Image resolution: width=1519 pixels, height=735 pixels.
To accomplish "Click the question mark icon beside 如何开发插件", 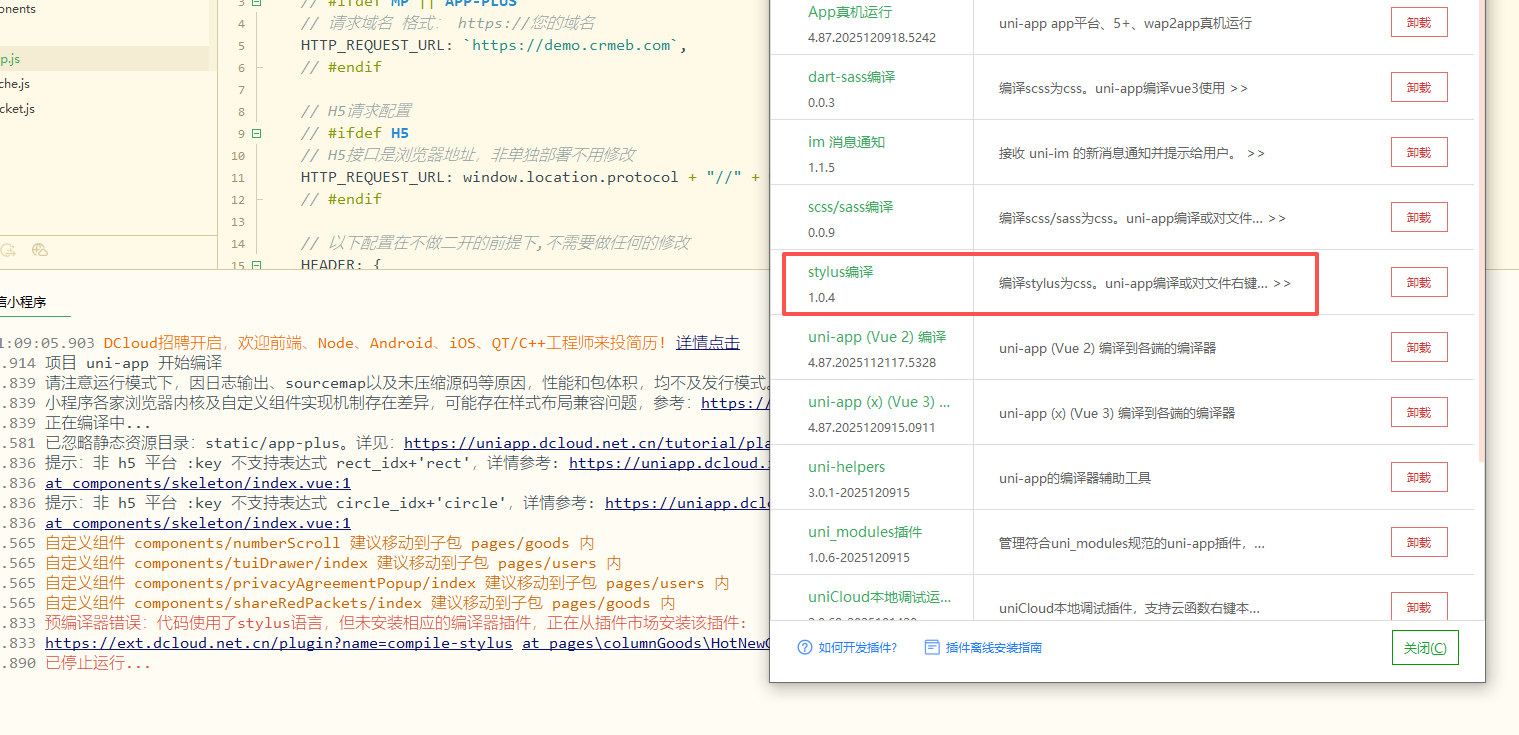I will coord(804,647).
